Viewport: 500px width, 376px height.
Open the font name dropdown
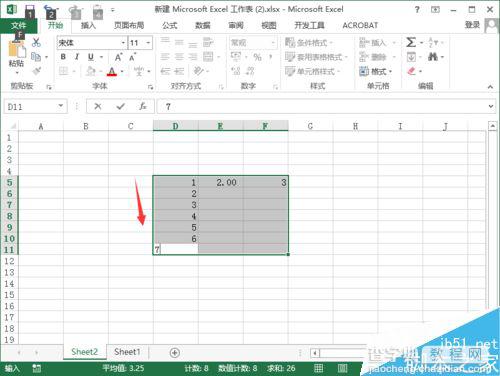pos(123,43)
